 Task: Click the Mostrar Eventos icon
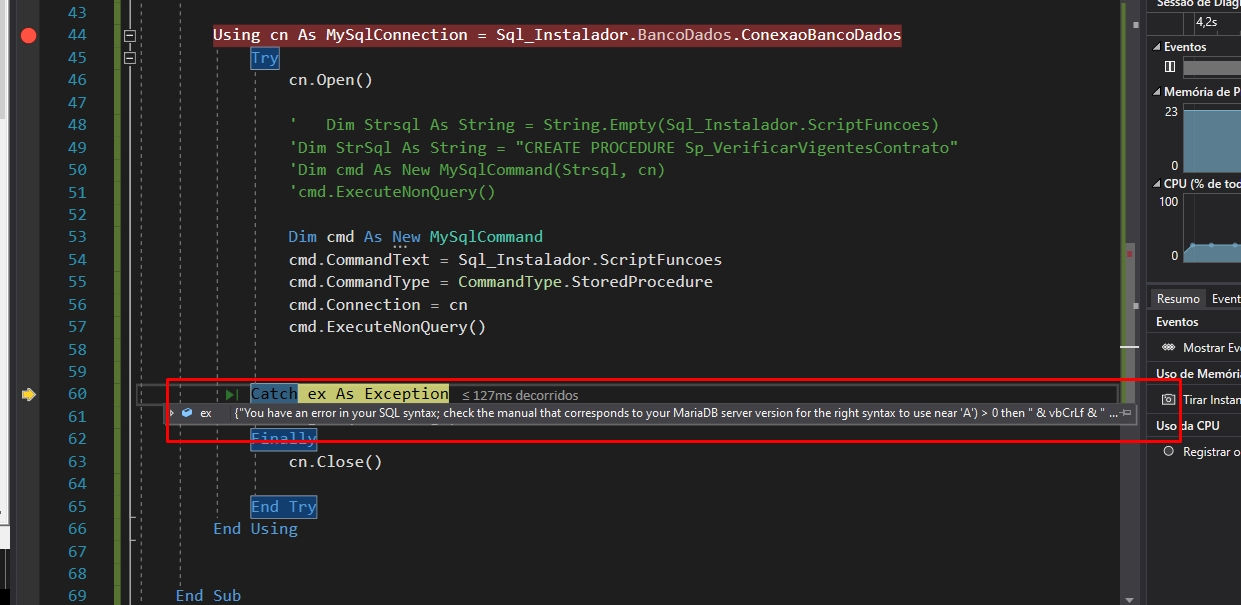[x=1168, y=348]
